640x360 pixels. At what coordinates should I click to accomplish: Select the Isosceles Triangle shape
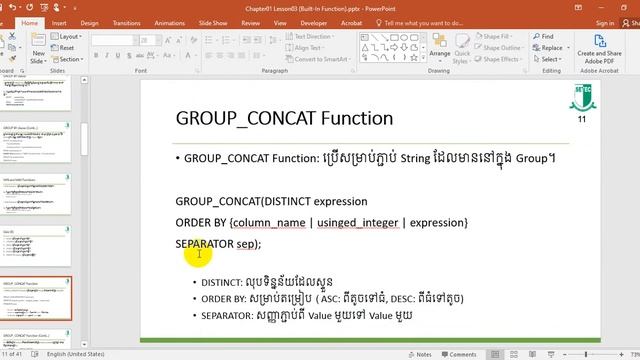364,47
